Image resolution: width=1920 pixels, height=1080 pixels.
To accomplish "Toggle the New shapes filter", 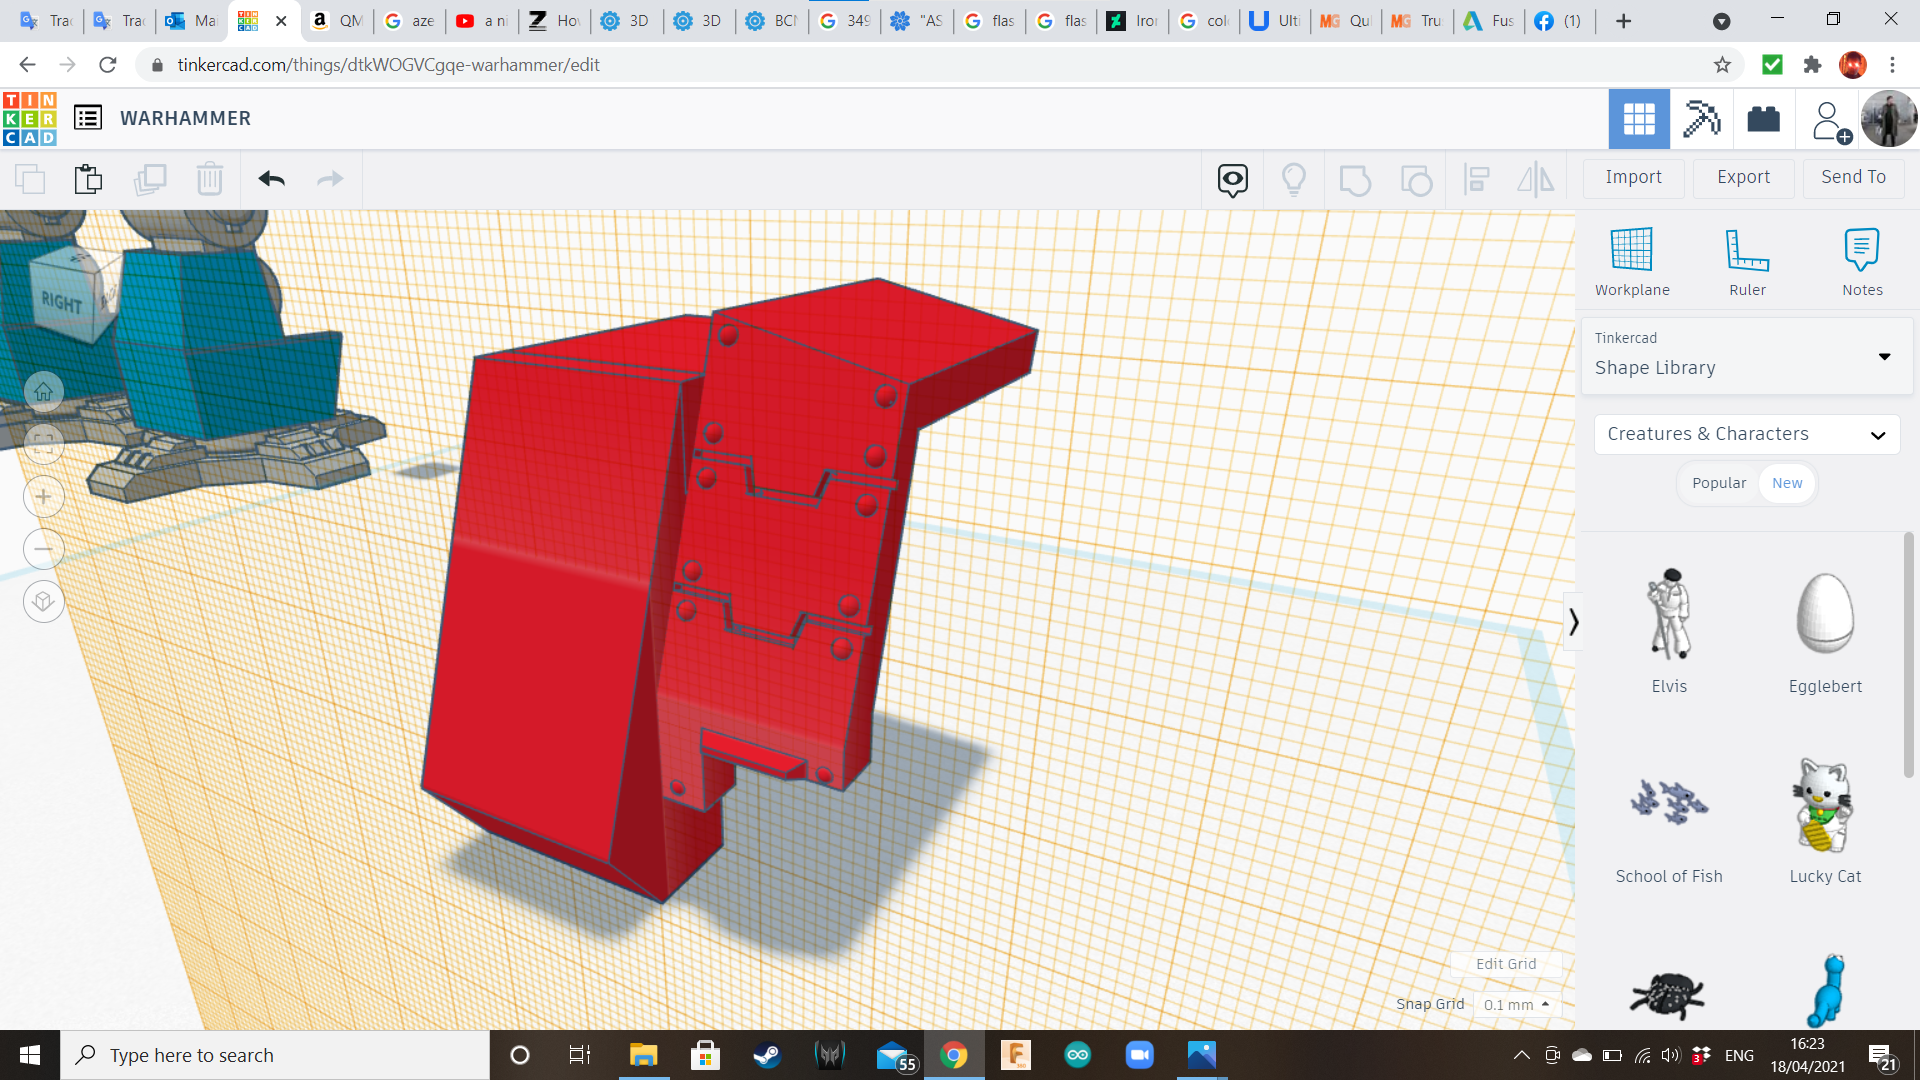I will (x=1787, y=483).
